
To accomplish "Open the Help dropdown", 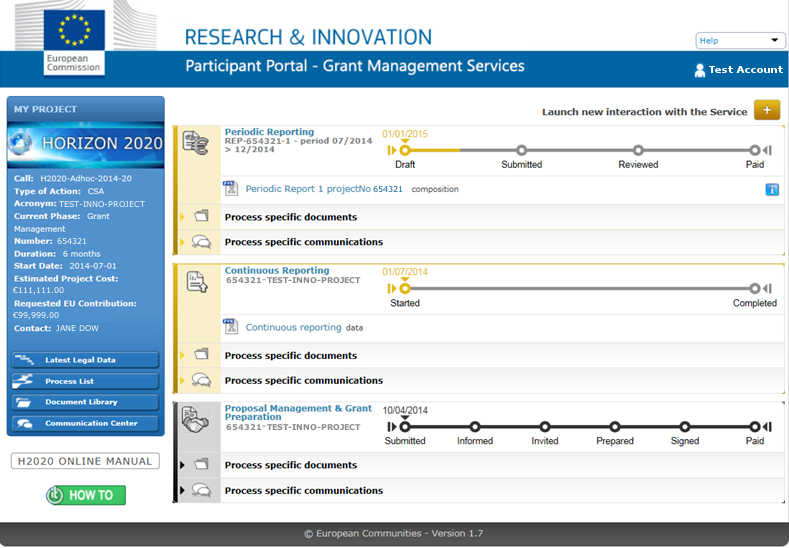I will coord(740,41).
